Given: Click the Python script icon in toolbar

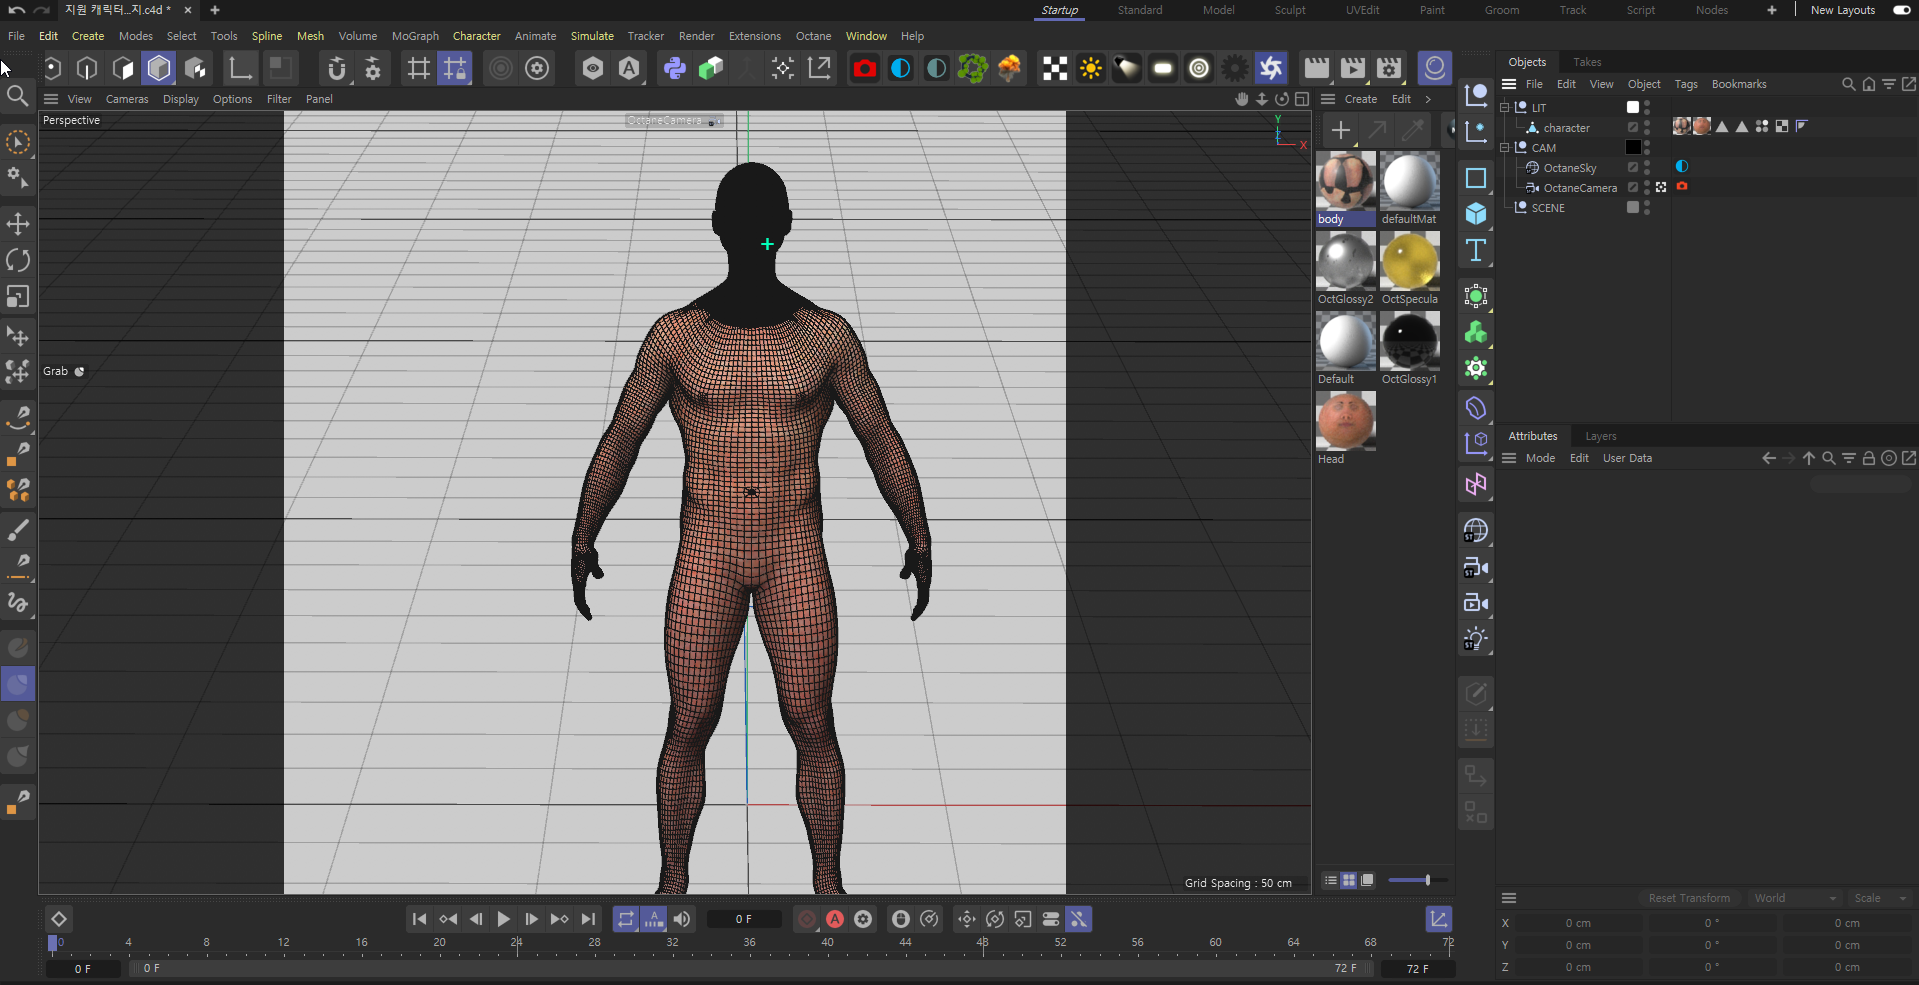Looking at the screenshot, I should [675, 68].
